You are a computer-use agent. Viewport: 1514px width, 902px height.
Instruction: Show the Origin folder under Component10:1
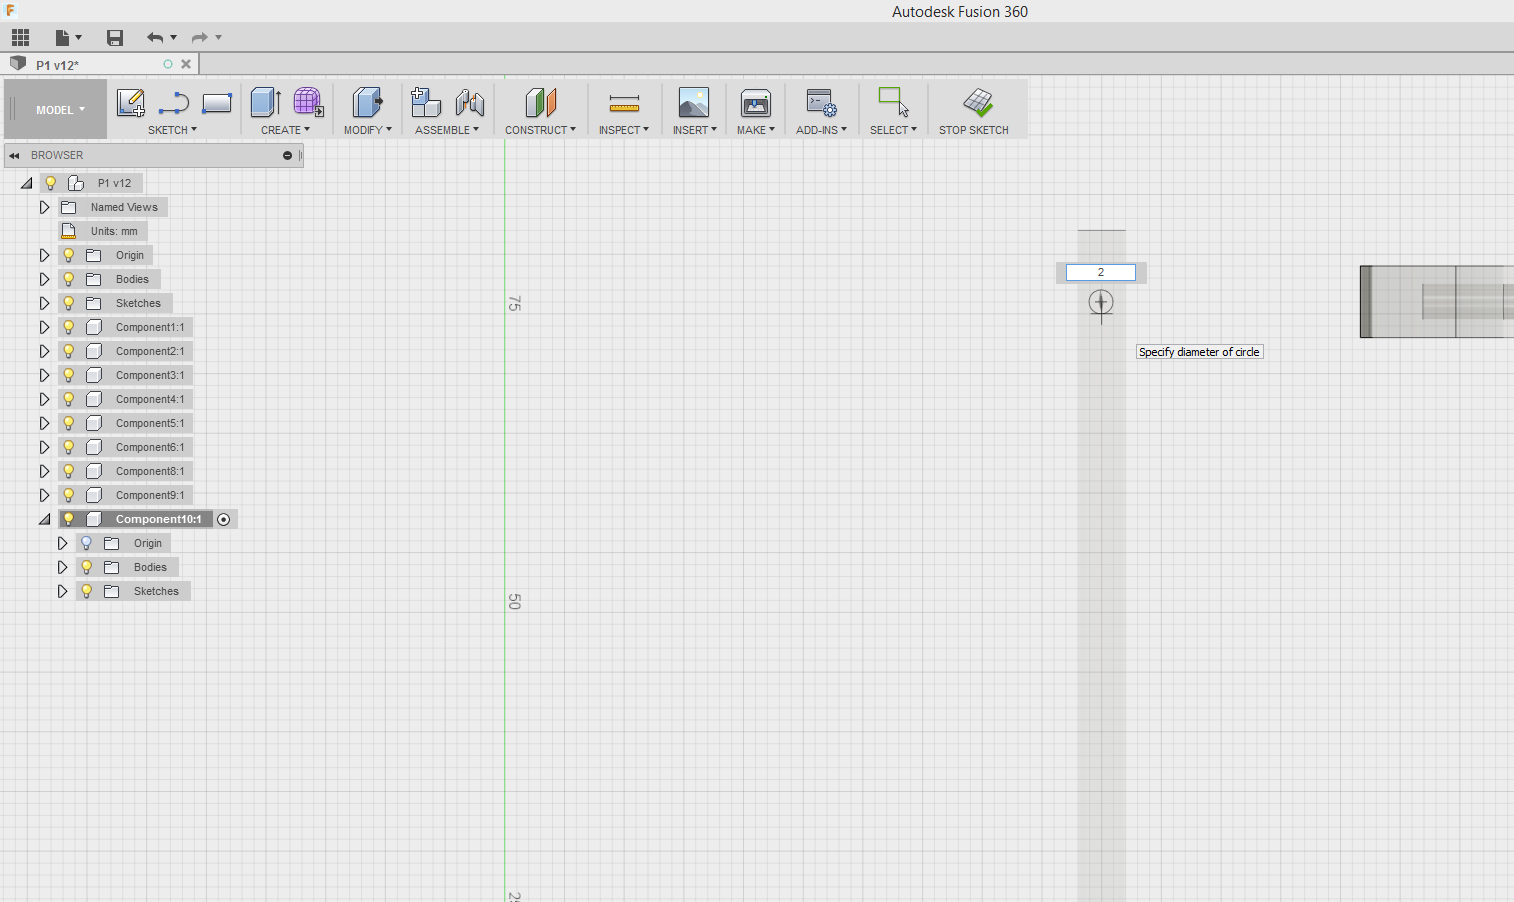(87, 543)
